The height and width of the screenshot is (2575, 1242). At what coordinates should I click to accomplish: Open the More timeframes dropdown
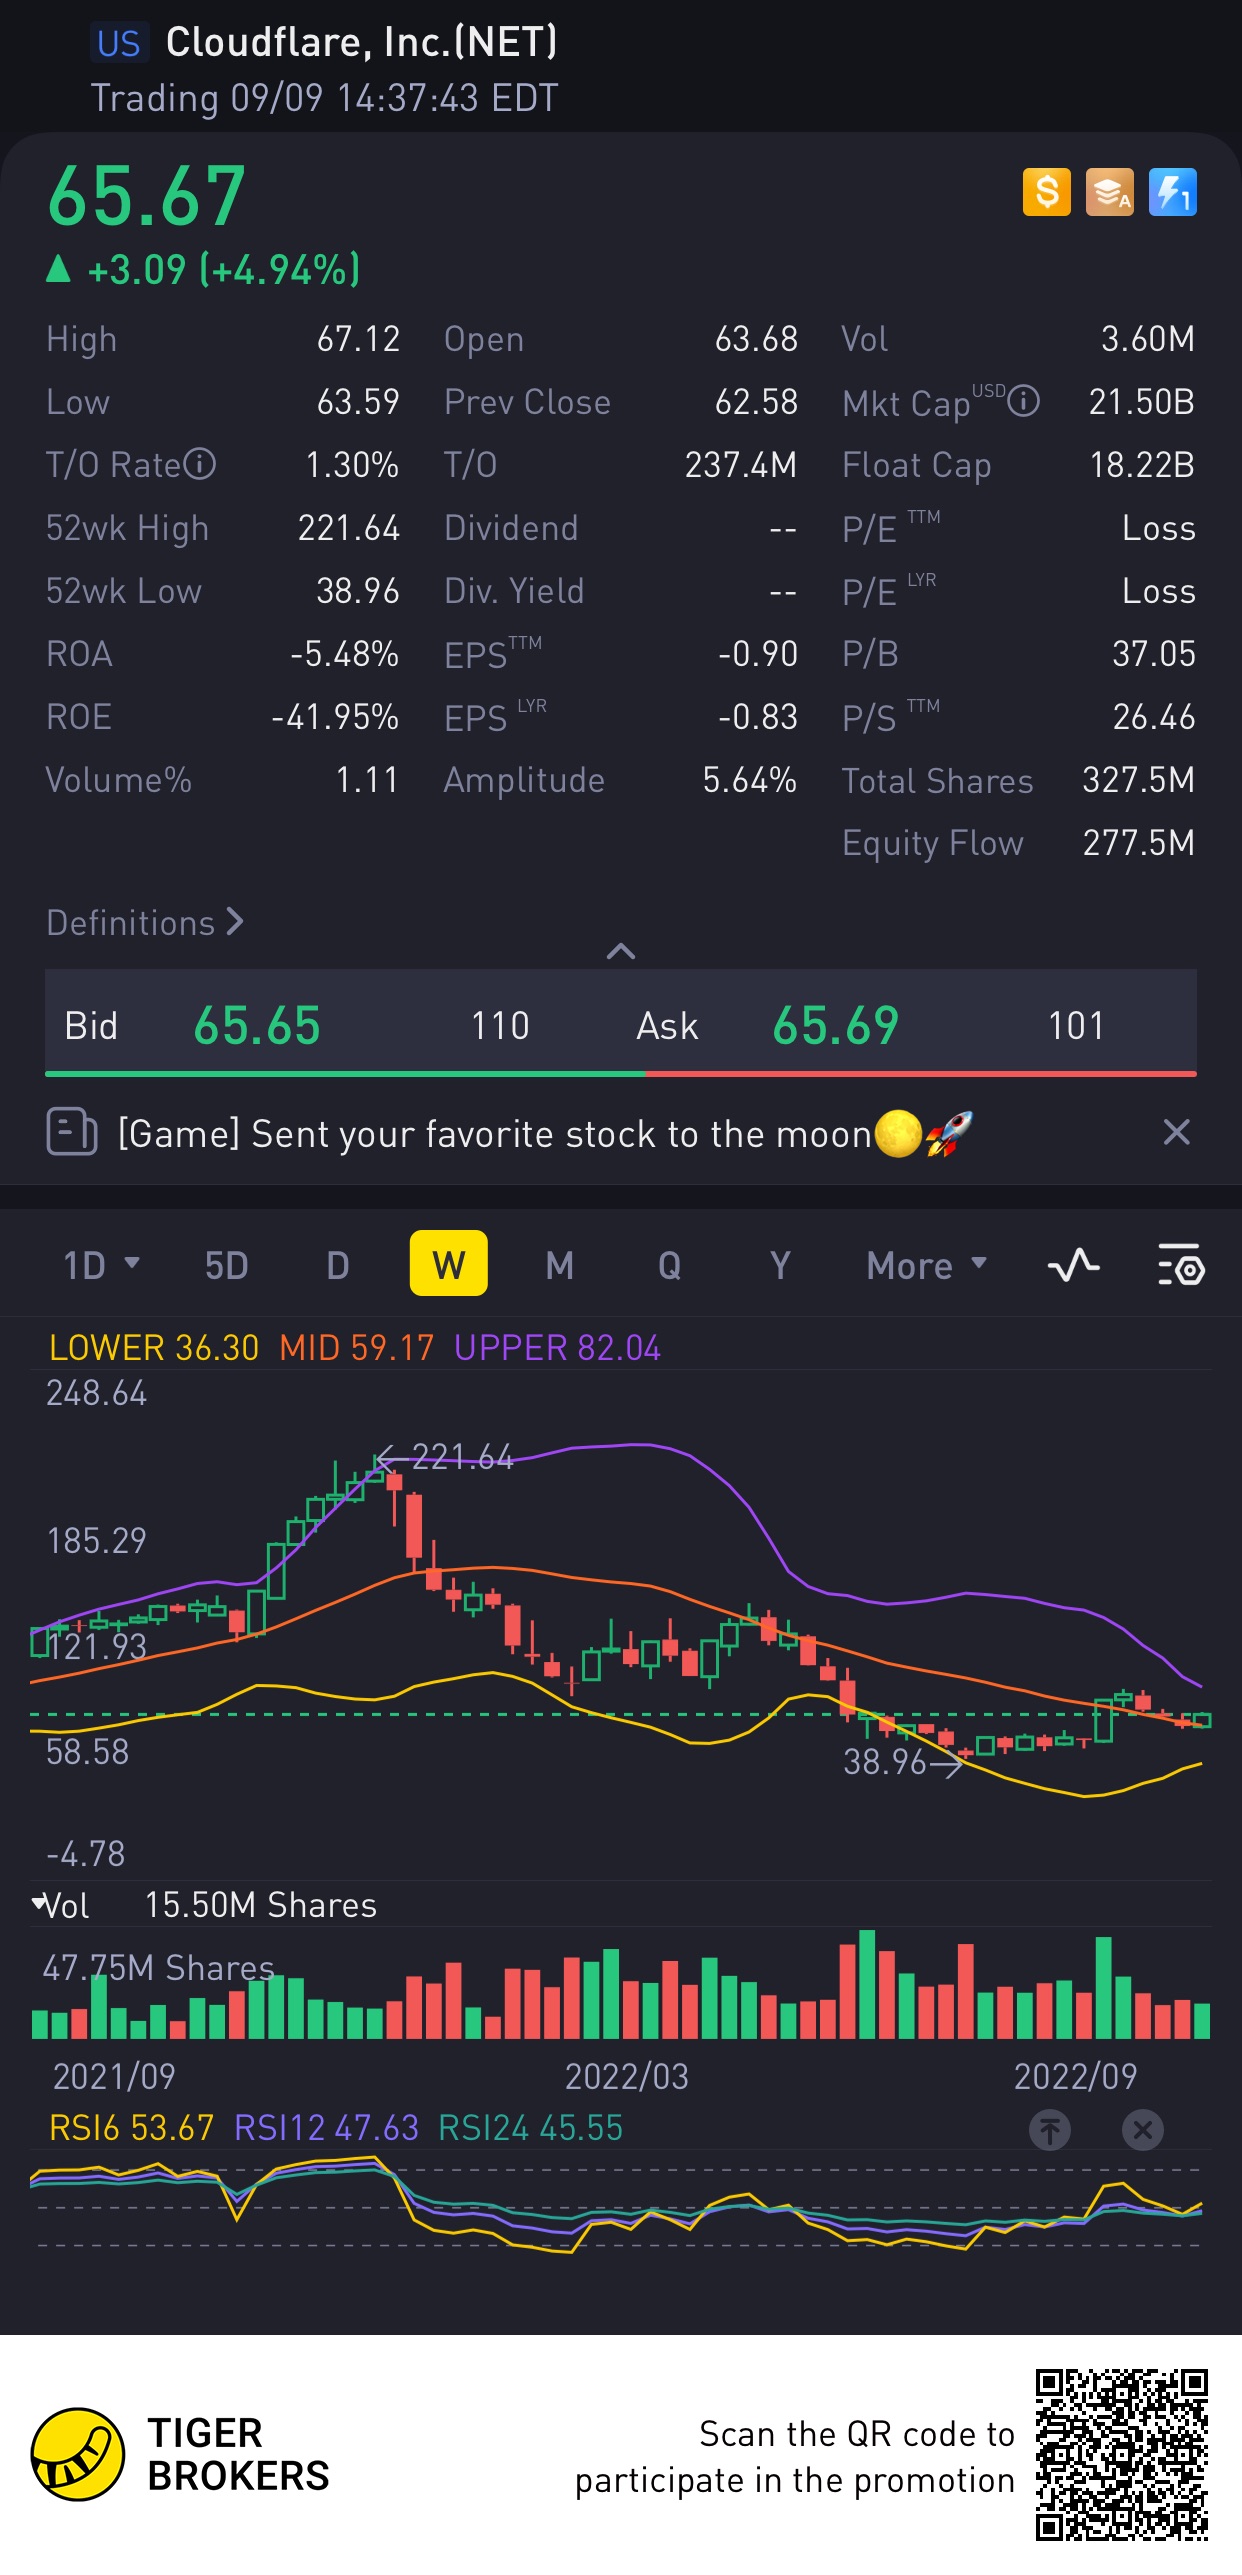(x=927, y=1265)
